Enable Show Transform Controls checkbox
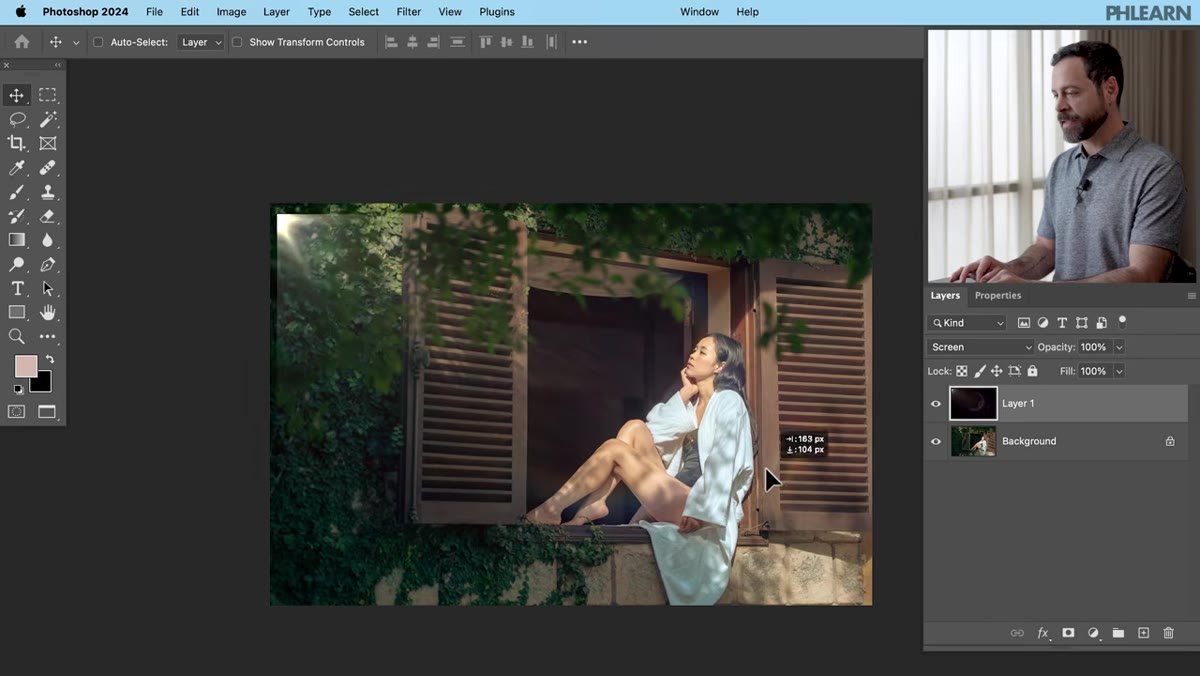Image resolution: width=1200 pixels, height=676 pixels. [237, 42]
